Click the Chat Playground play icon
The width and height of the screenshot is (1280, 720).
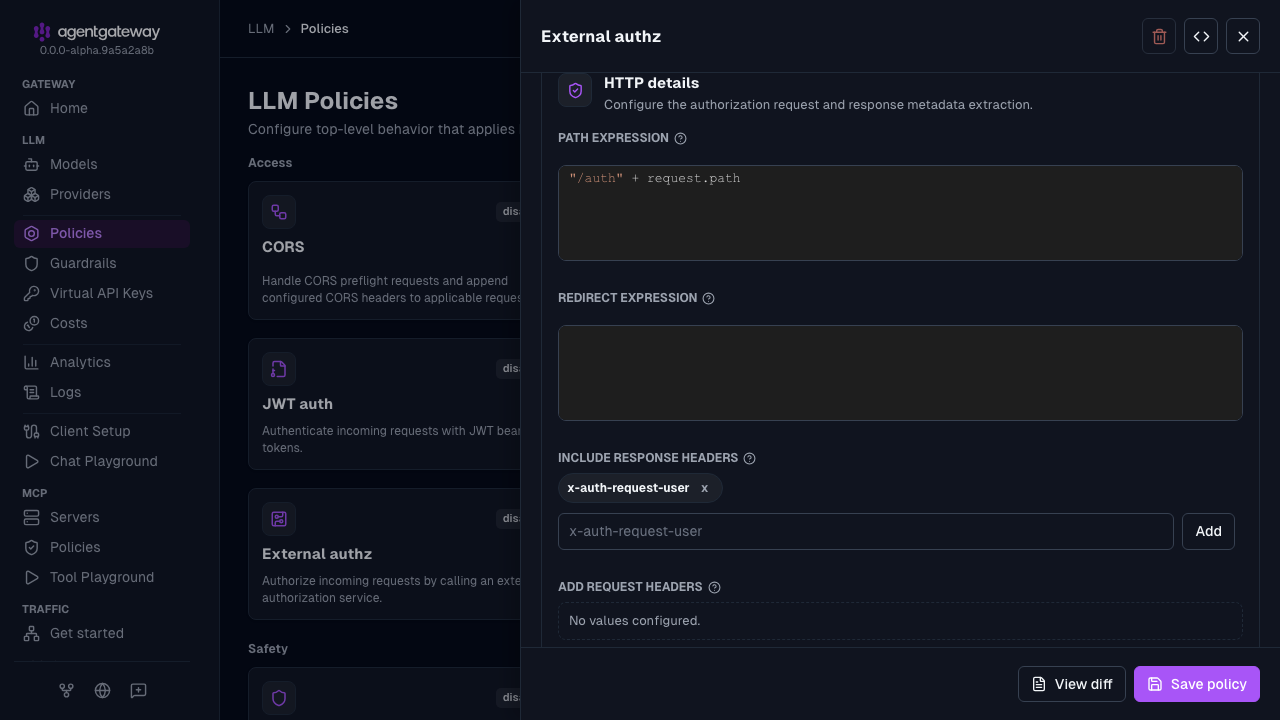pyautogui.click(x=31, y=461)
